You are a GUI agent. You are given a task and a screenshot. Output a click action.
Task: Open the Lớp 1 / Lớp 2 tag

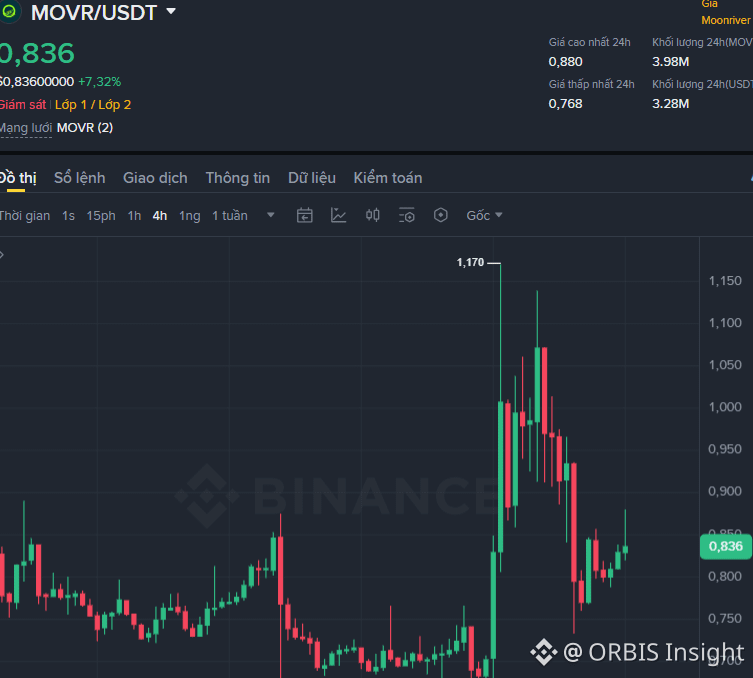coord(93,105)
